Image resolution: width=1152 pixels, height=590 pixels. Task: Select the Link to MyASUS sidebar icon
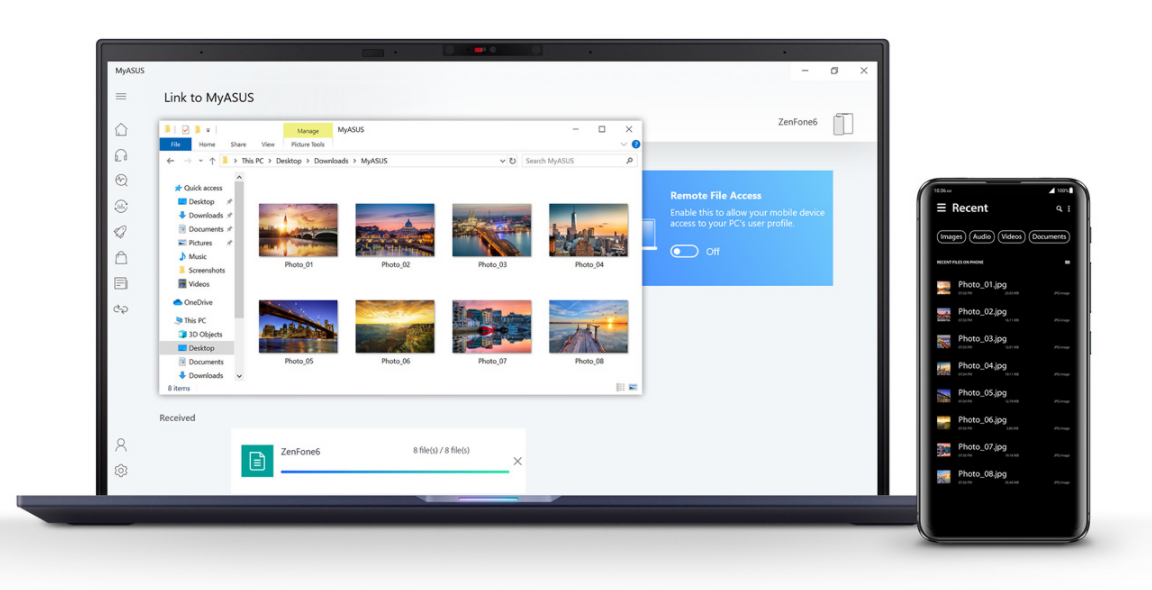[x=121, y=309]
